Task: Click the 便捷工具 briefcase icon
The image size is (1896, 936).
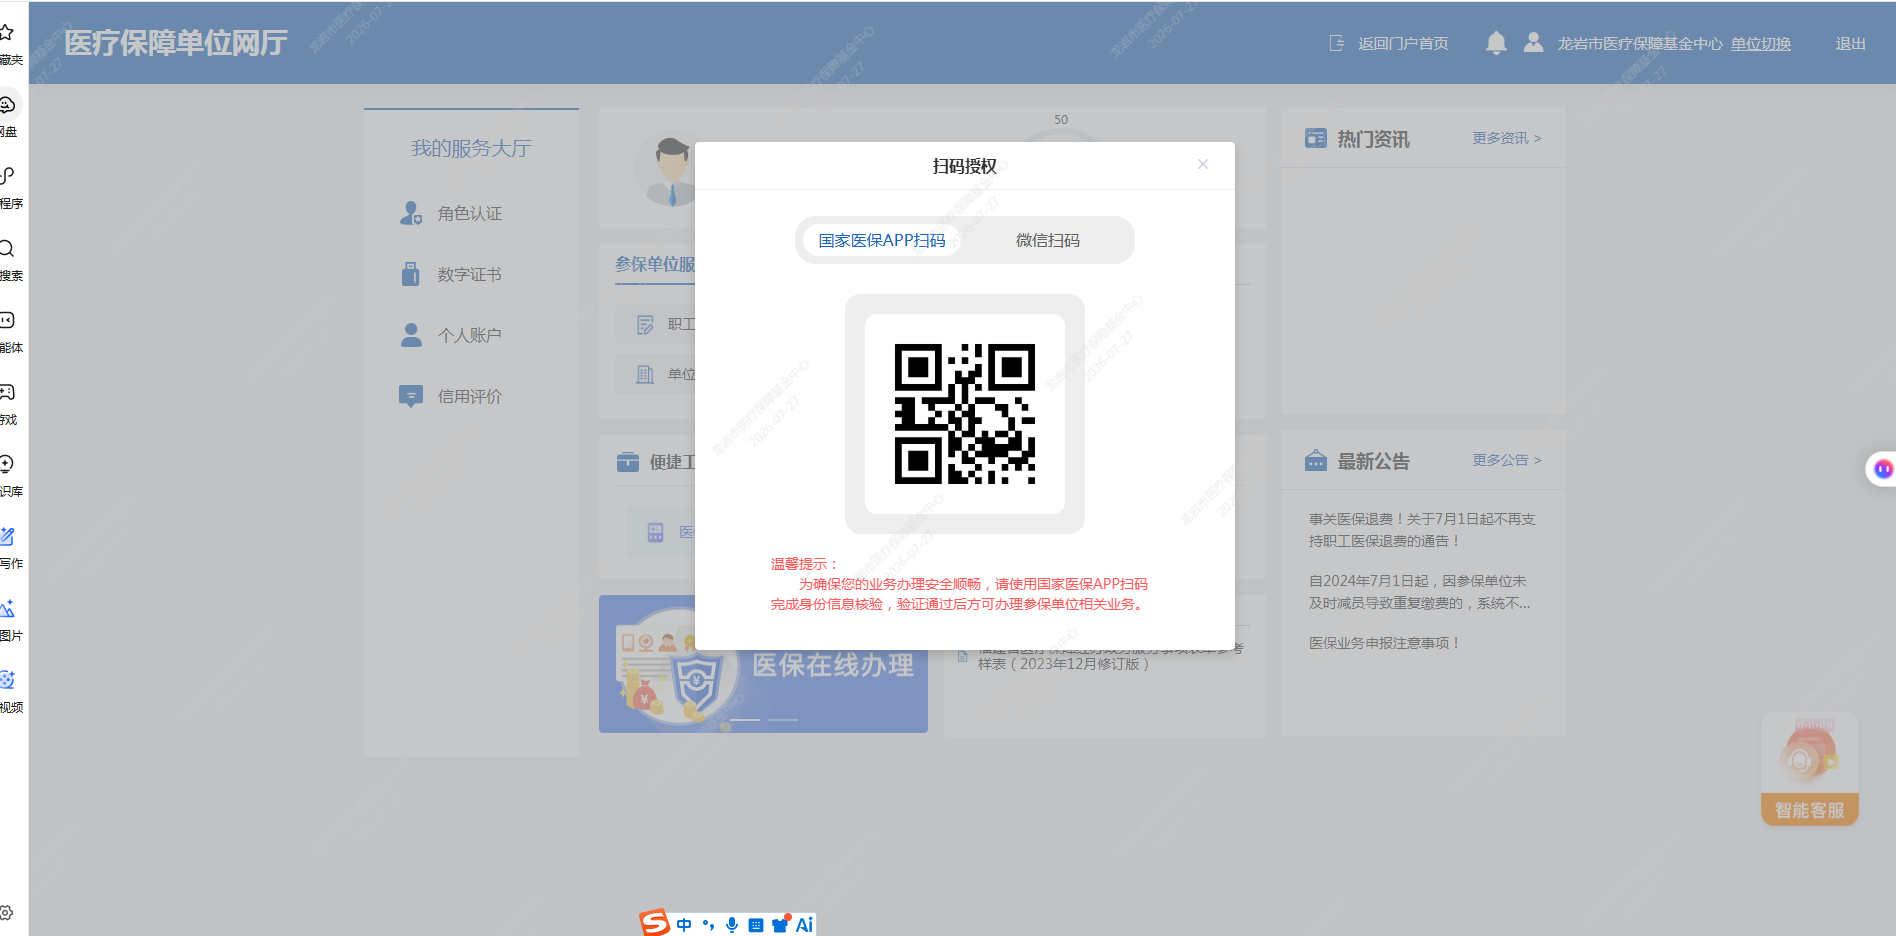Action: 628,462
